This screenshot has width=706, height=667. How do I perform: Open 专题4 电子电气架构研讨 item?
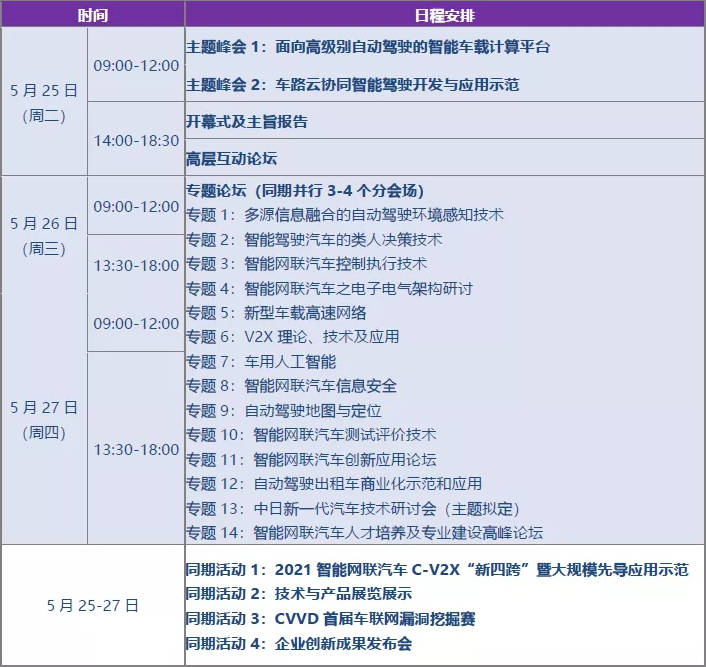coord(329,288)
